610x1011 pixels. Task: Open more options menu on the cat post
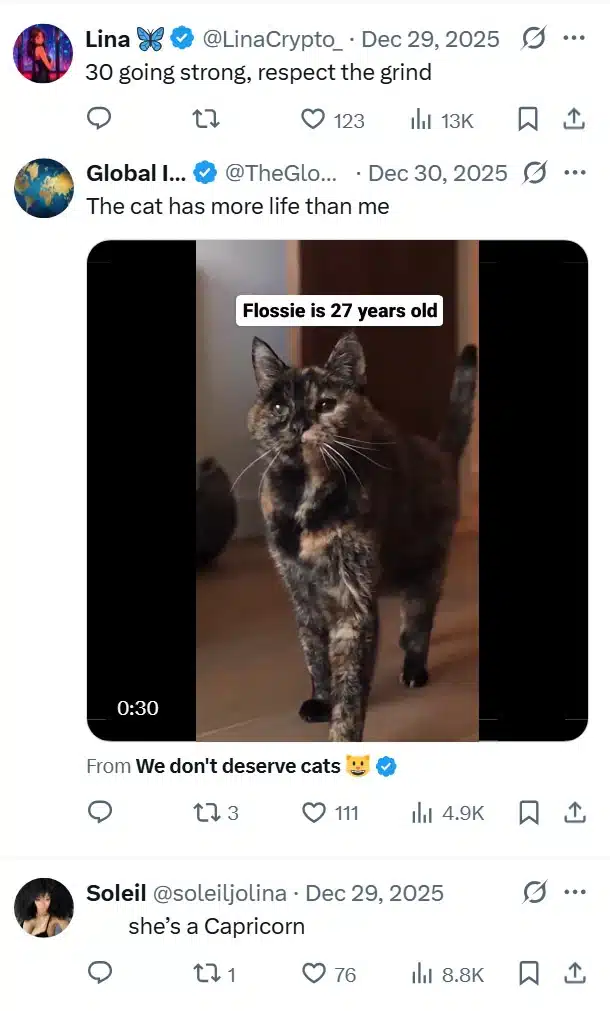coord(574,173)
